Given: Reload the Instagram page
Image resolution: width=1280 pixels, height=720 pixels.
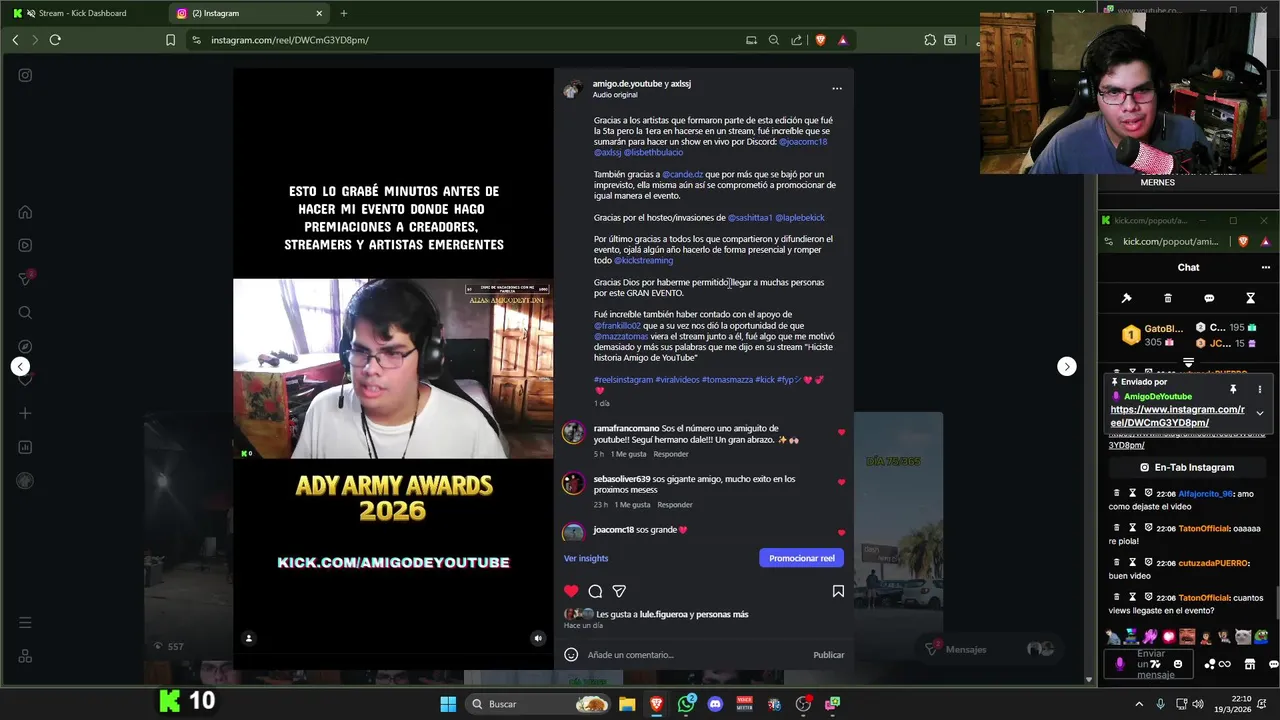Looking at the screenshot, I should 55,40.
